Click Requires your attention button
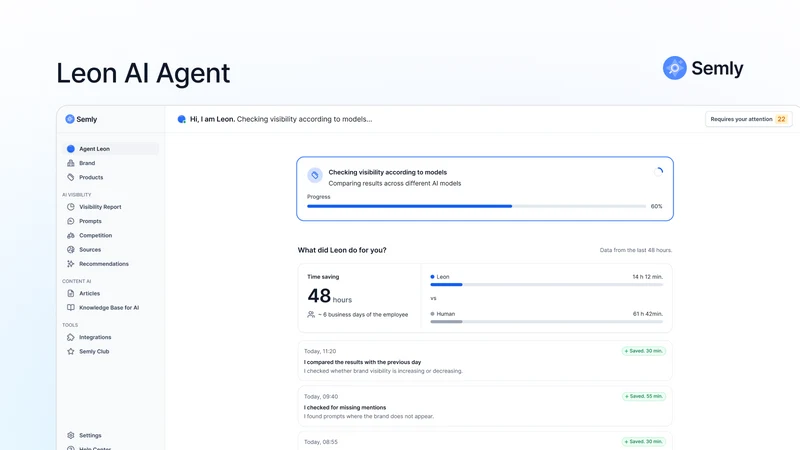800x450 pixels. point(748,119)
